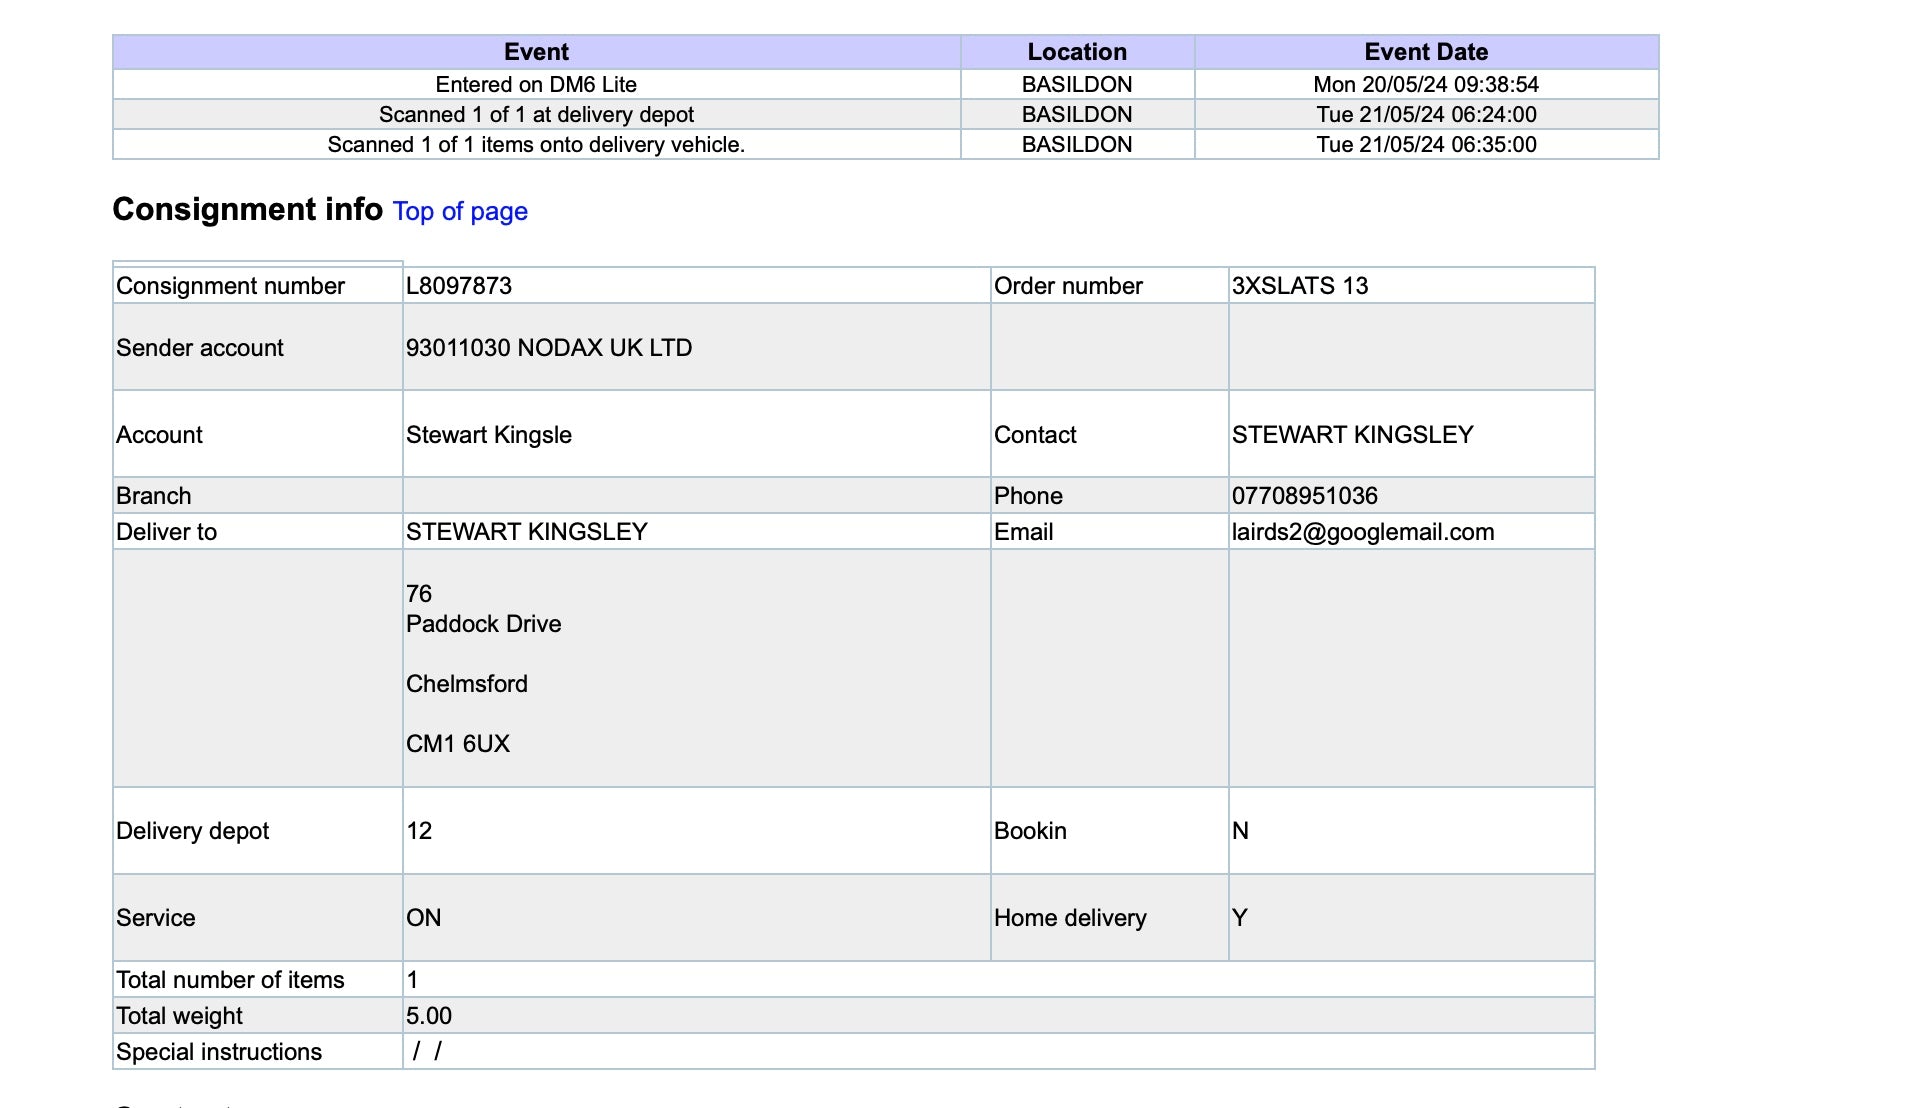Select the Event Date column header
Screen dimensions: 1920x1108
[x=1426, y=52]
